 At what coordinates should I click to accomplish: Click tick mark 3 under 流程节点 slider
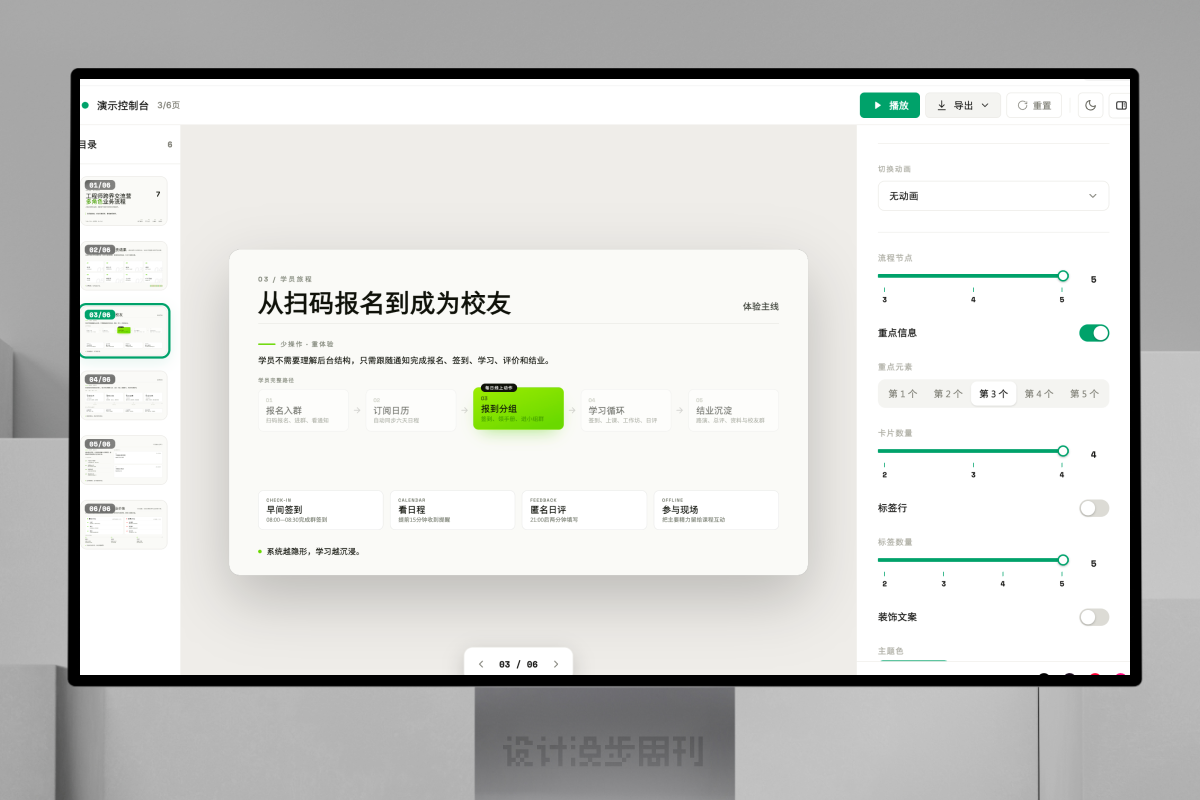pyautogui.click(x=884, y=295)
